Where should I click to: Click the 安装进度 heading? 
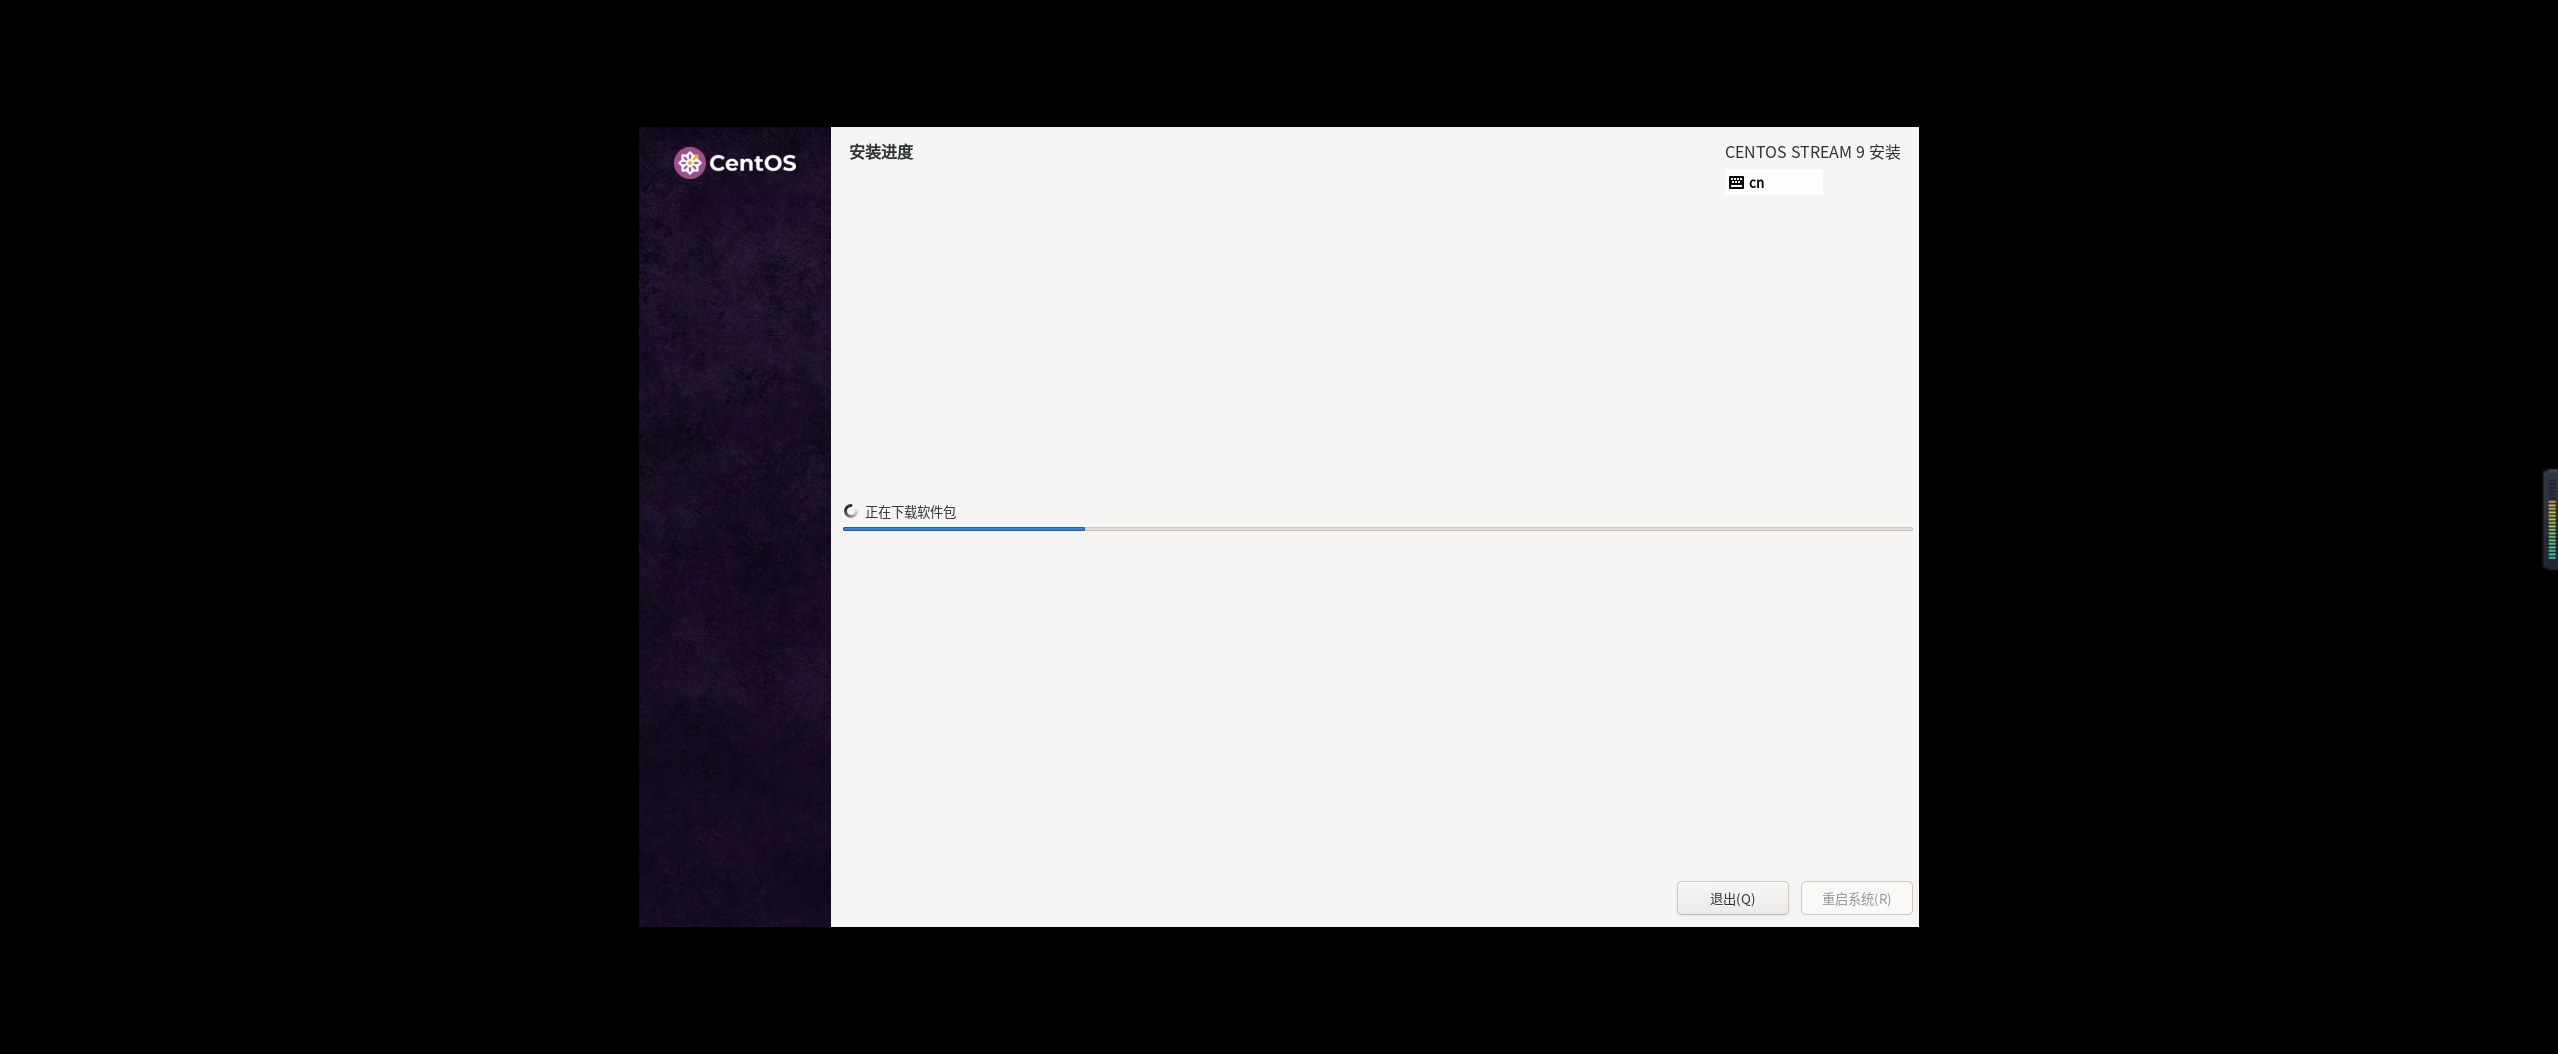coord(881,152)
